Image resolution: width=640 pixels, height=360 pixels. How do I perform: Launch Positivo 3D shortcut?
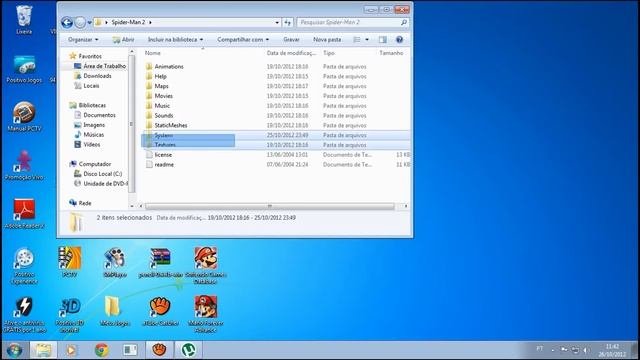tap(70, 313)
